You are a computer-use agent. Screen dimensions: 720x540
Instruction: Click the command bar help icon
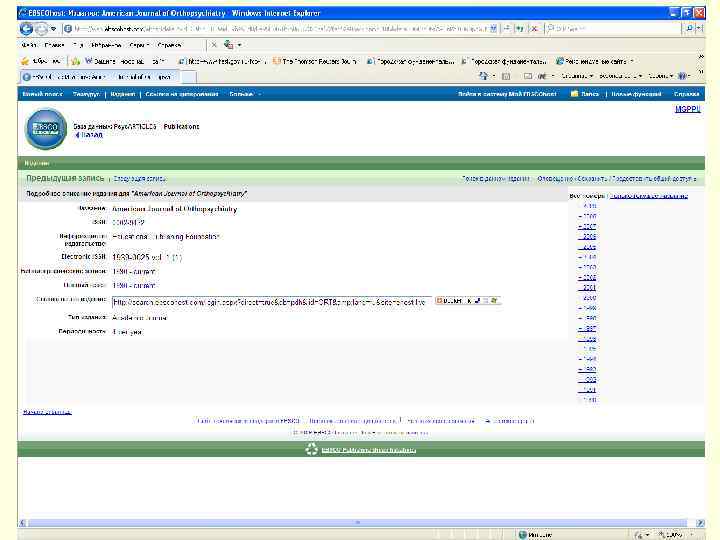[683, 76]
